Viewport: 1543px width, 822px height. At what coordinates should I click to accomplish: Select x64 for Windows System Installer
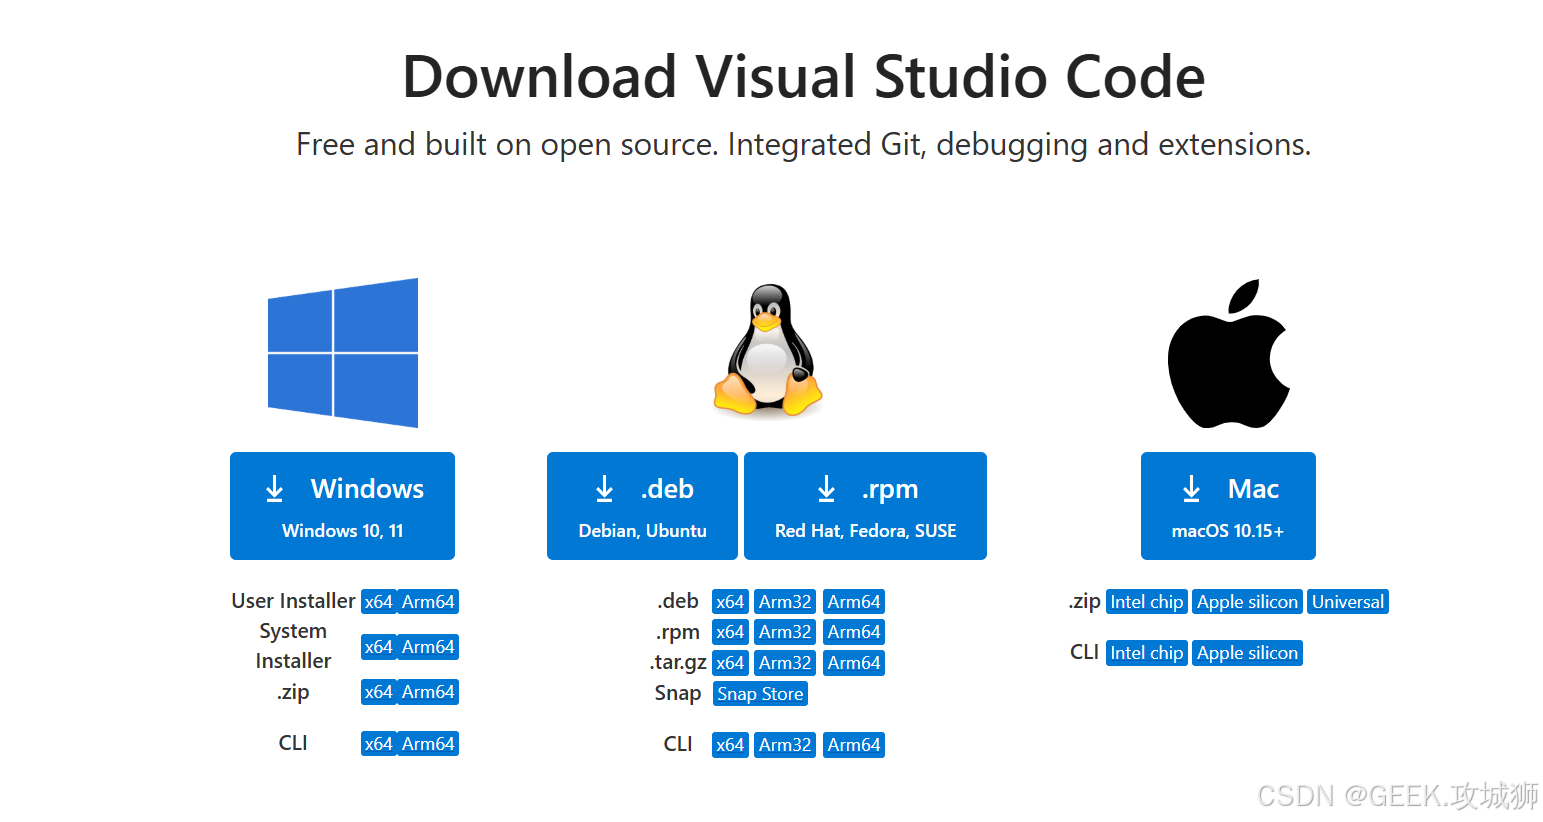pos(378,647)
